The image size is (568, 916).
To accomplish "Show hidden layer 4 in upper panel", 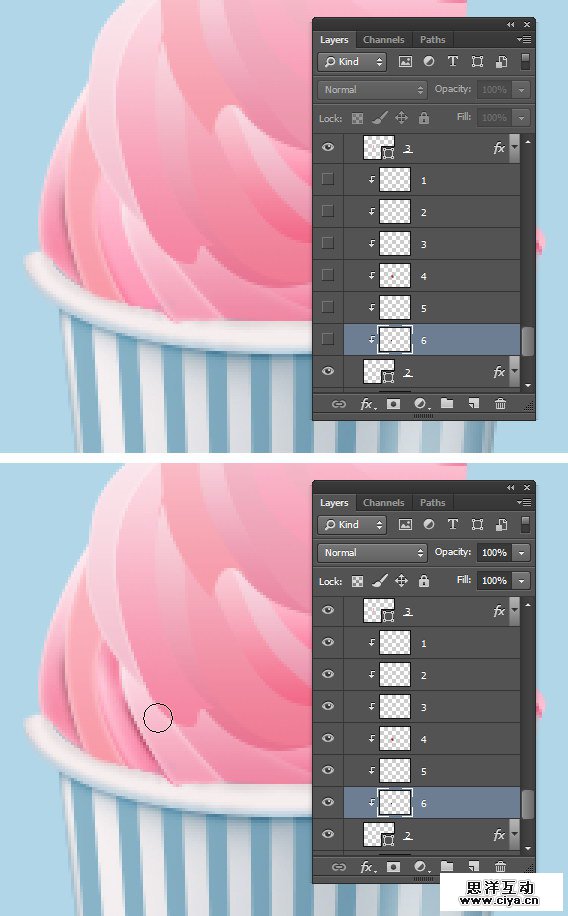I will pyautogui.click(x=328, y=275).
